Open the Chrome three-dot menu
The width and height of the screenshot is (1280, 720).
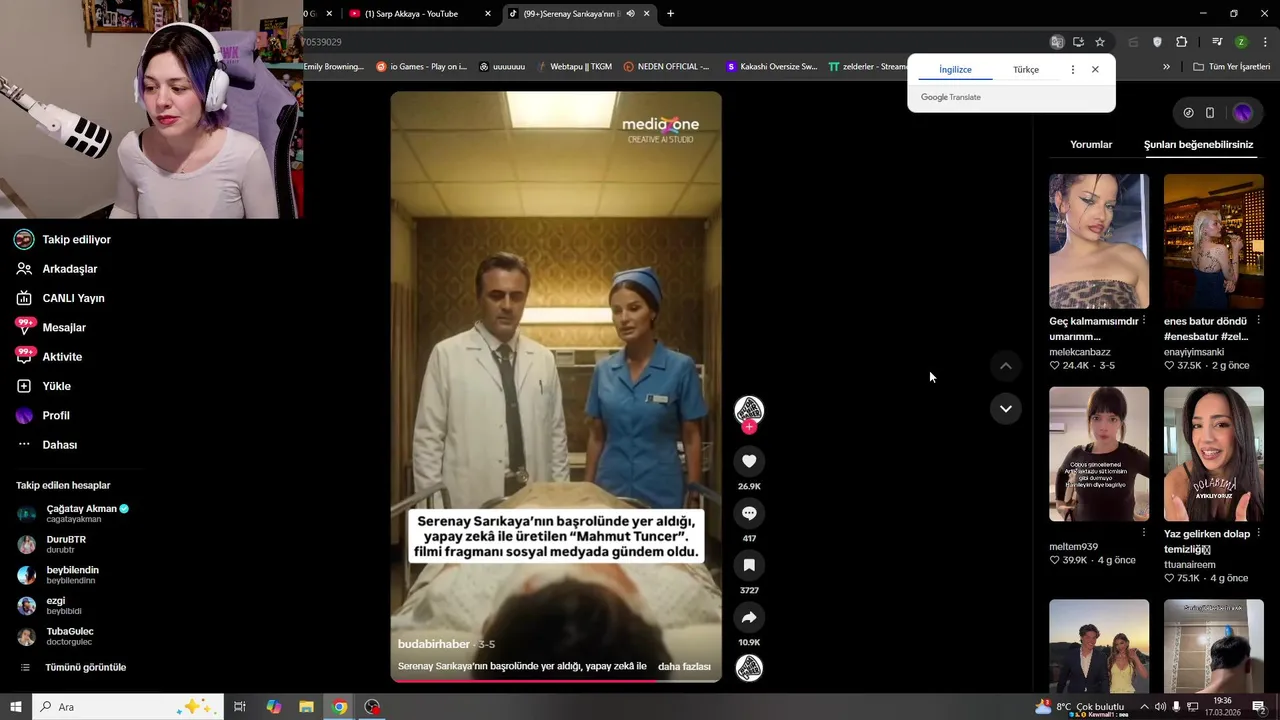click(x=1265, y=42)
